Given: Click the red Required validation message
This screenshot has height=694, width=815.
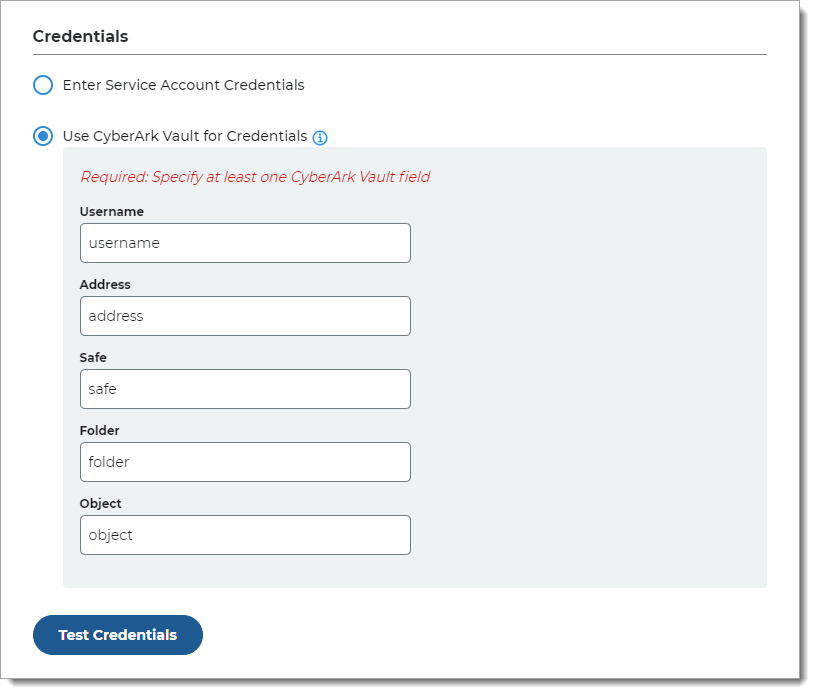Looking at the screenshot, I should coord(255,177).
